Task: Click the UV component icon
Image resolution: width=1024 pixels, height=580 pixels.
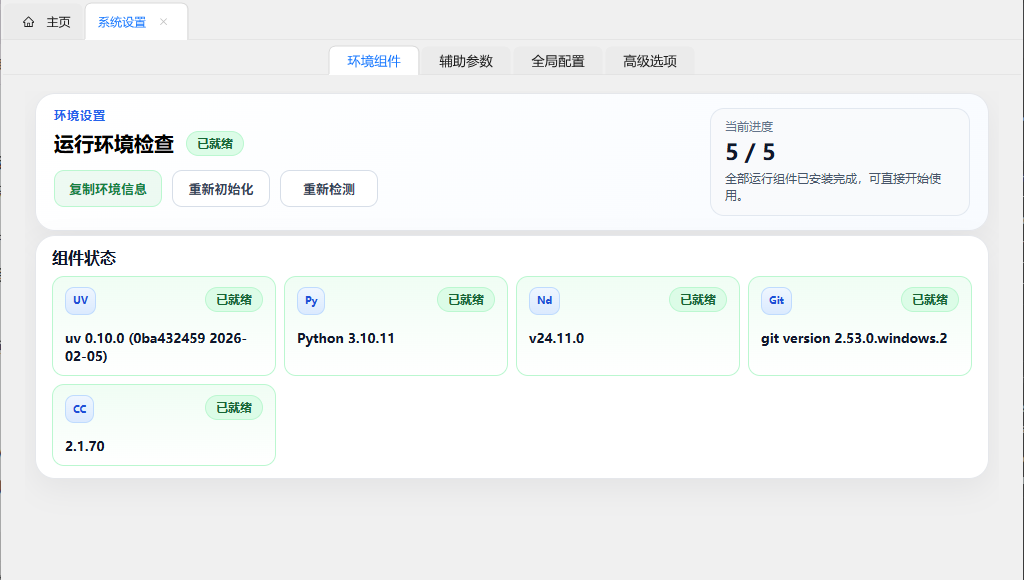Action: click(x=79, y=300)
